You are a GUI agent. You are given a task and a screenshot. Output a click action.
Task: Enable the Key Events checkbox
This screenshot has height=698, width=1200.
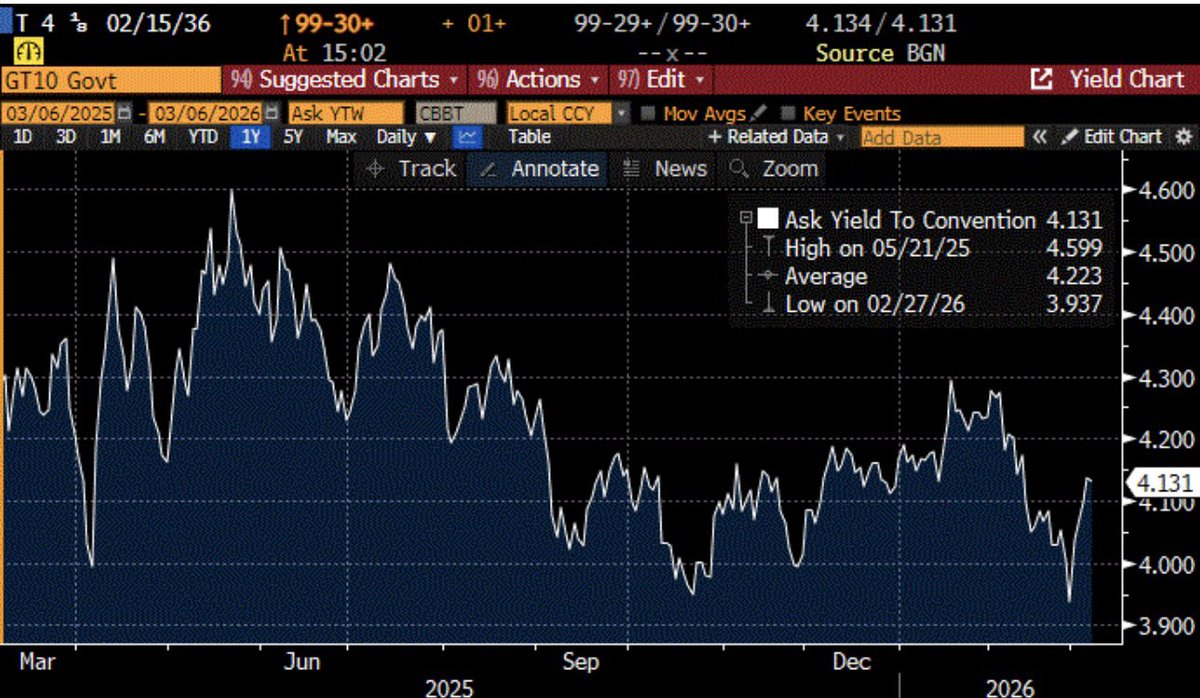tap(789, 114)
